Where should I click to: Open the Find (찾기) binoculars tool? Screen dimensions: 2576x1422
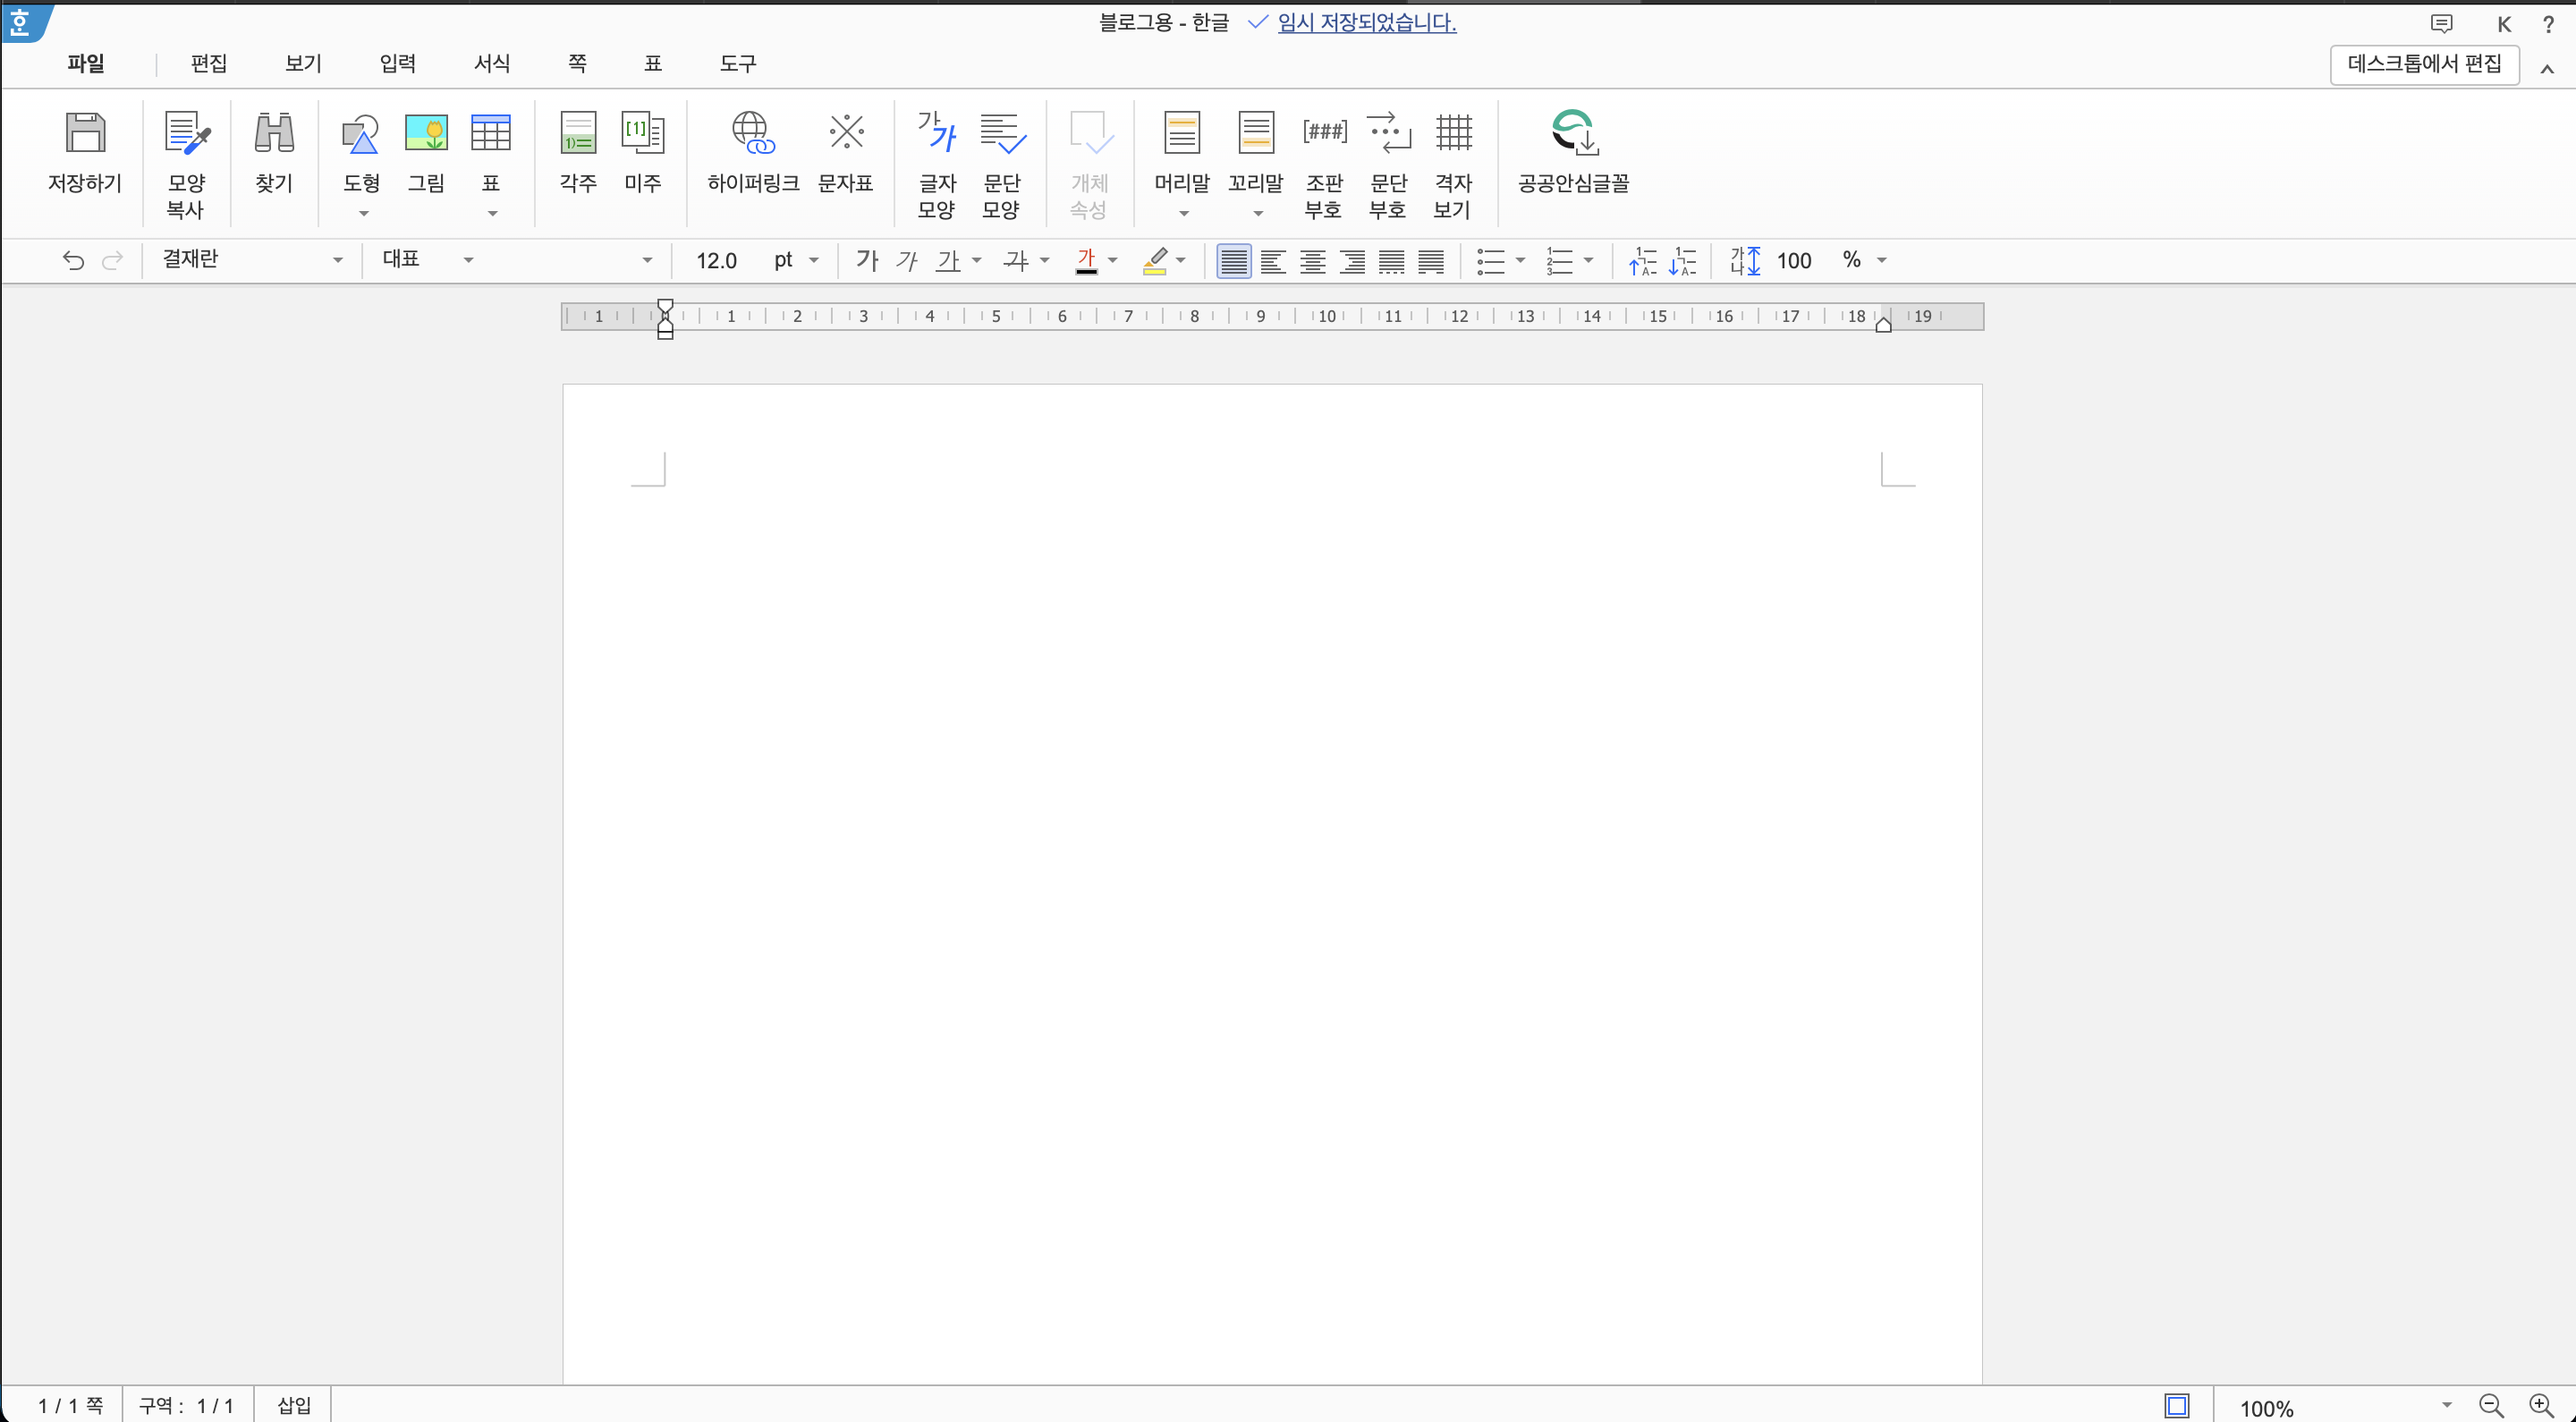(x=273, y=133)
